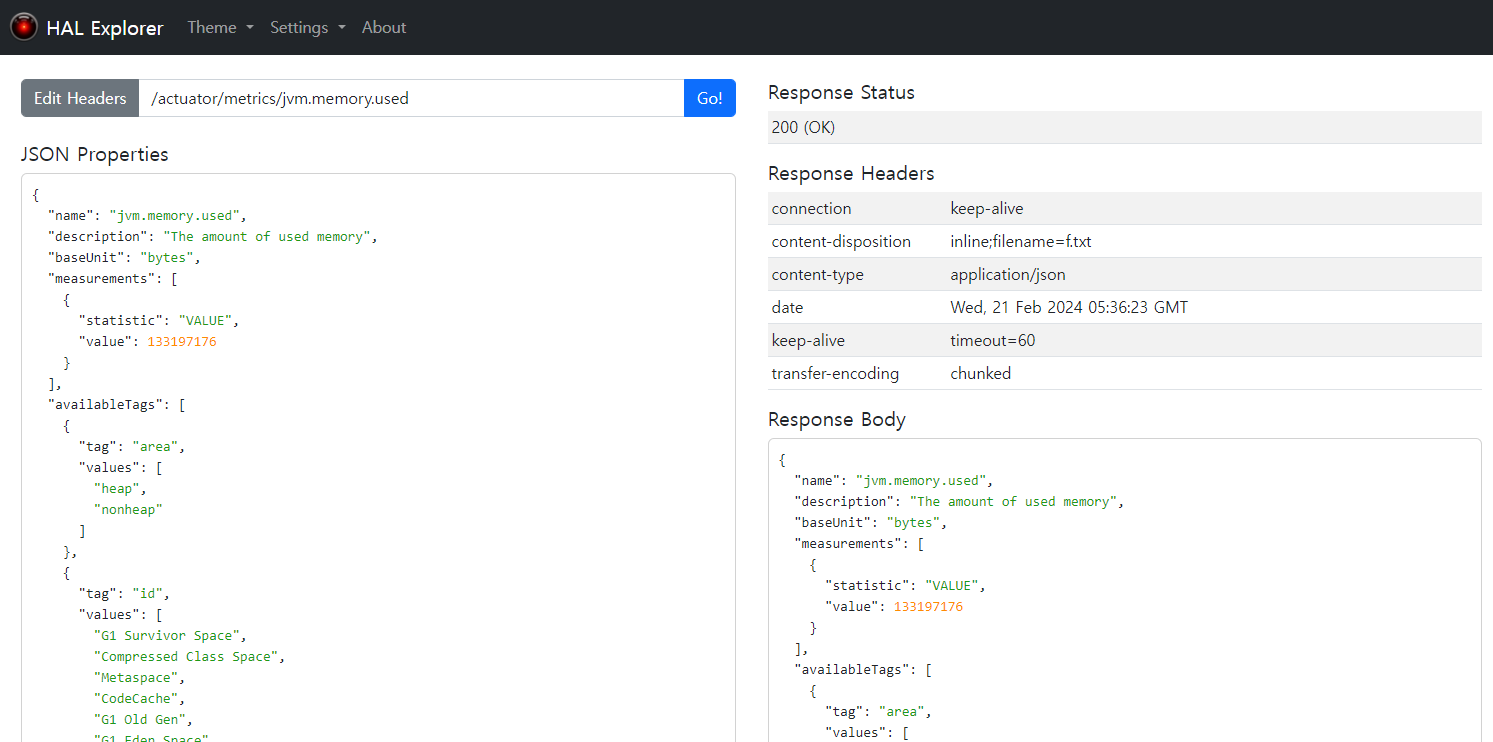Viewport: 1493px width, 742px height.
Task: Click "Compressed Class Space" in JSON Properties
Action: tap(186, 656)
